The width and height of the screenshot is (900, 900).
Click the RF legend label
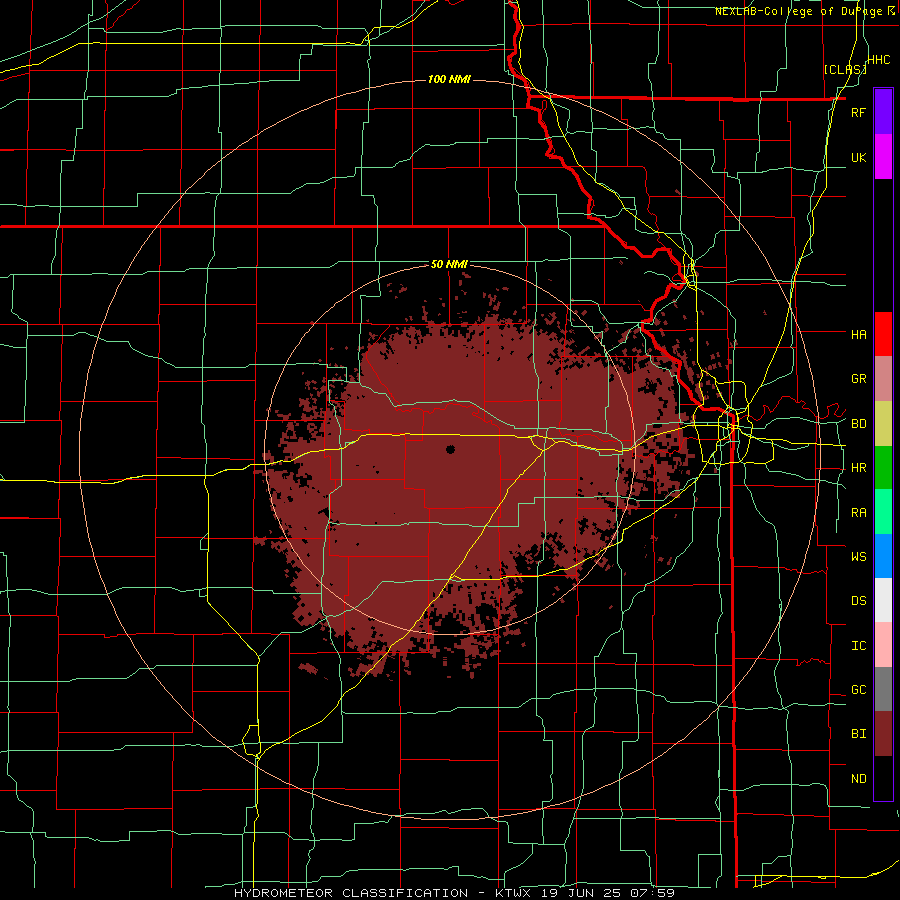(x=858, y=112)
